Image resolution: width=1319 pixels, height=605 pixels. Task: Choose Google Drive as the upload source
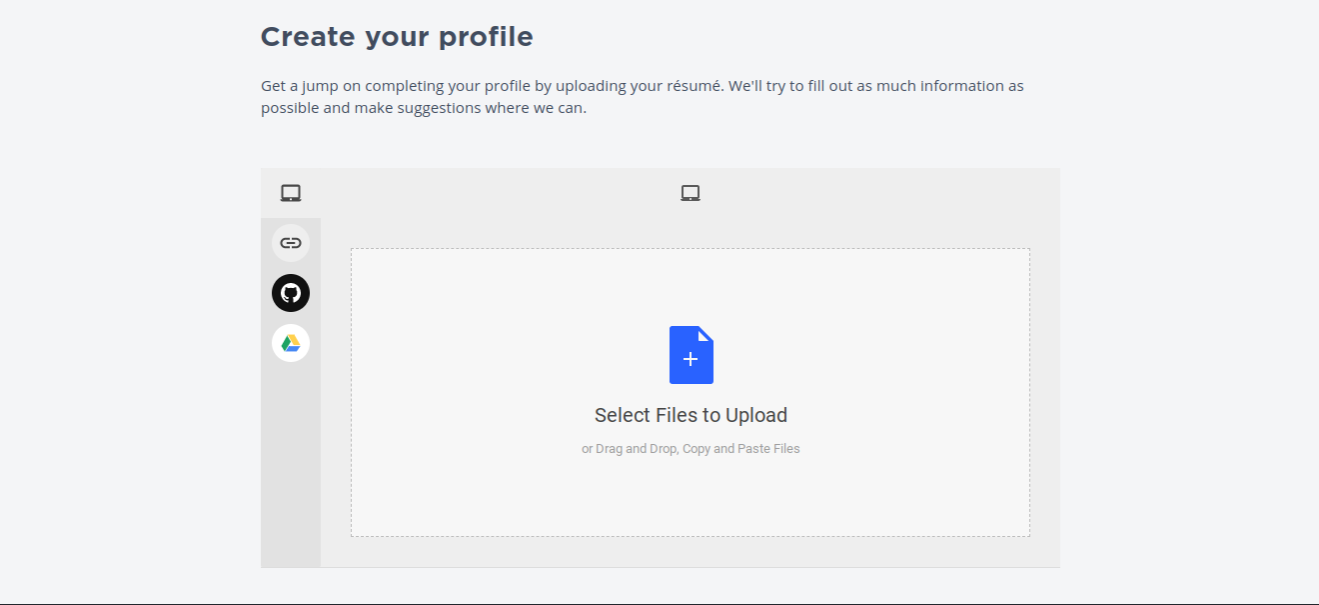point(291,343)
